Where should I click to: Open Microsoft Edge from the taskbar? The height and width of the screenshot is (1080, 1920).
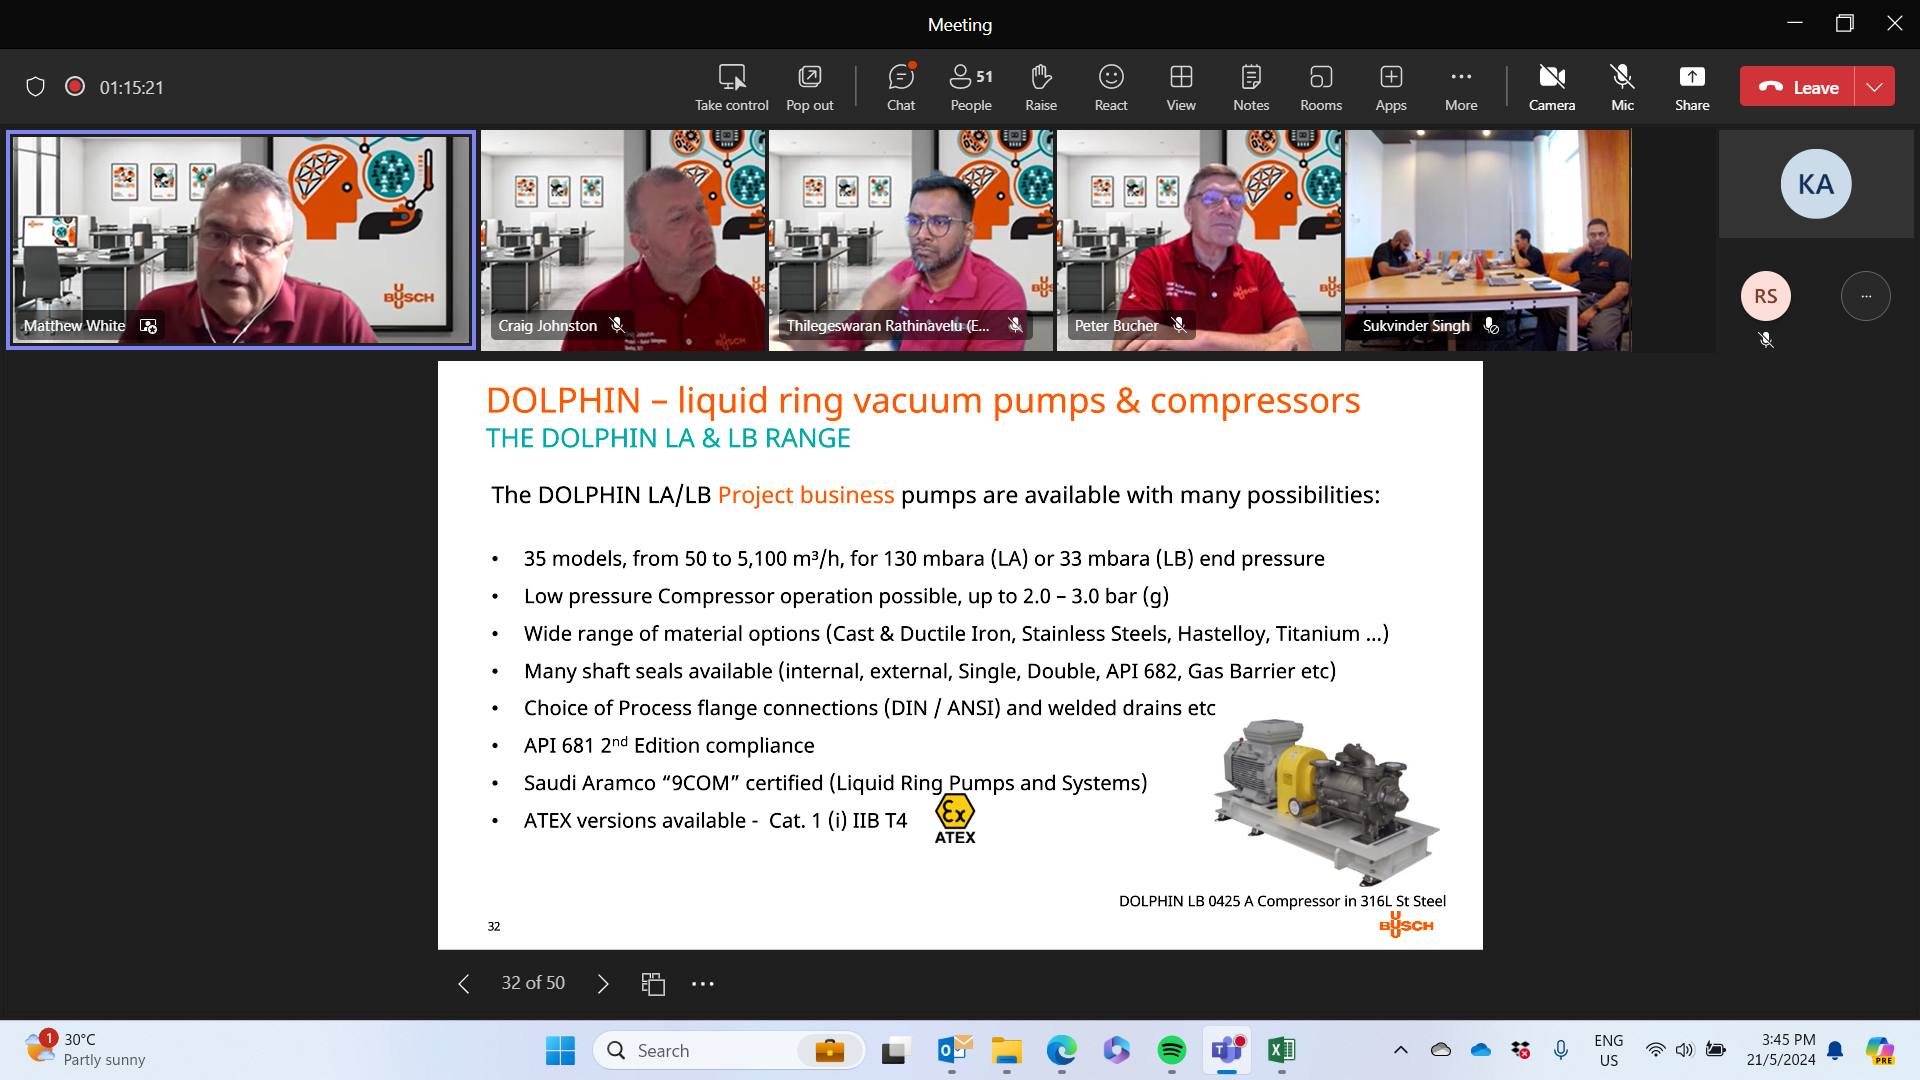1062,1051
